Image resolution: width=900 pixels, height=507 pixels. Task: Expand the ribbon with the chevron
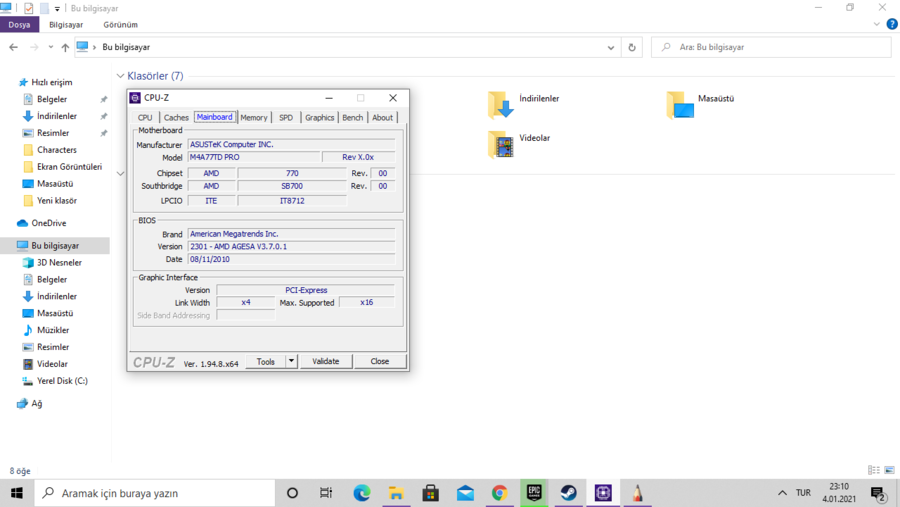(x=876, y=24)
